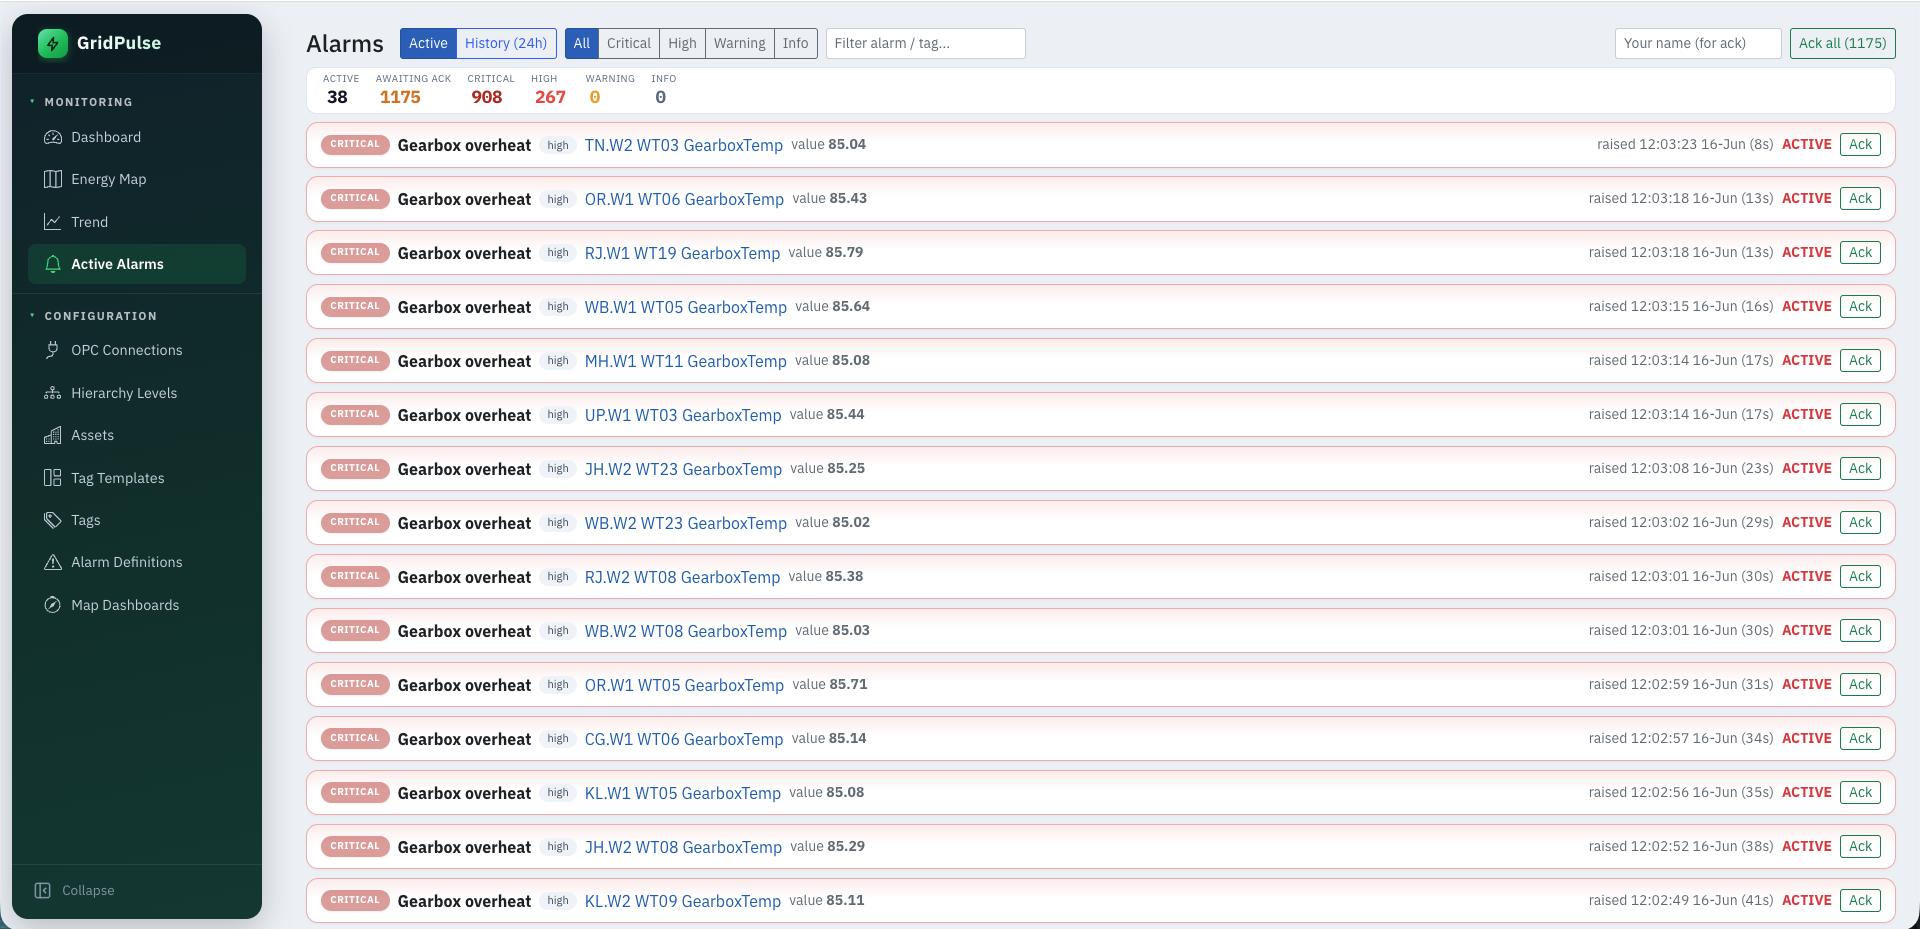Open the MH.W1 WT11 GearboxTemp tag link
The width and height of the screenshot is (1920, 929).
pyautogui.click(x=686, y=361)
